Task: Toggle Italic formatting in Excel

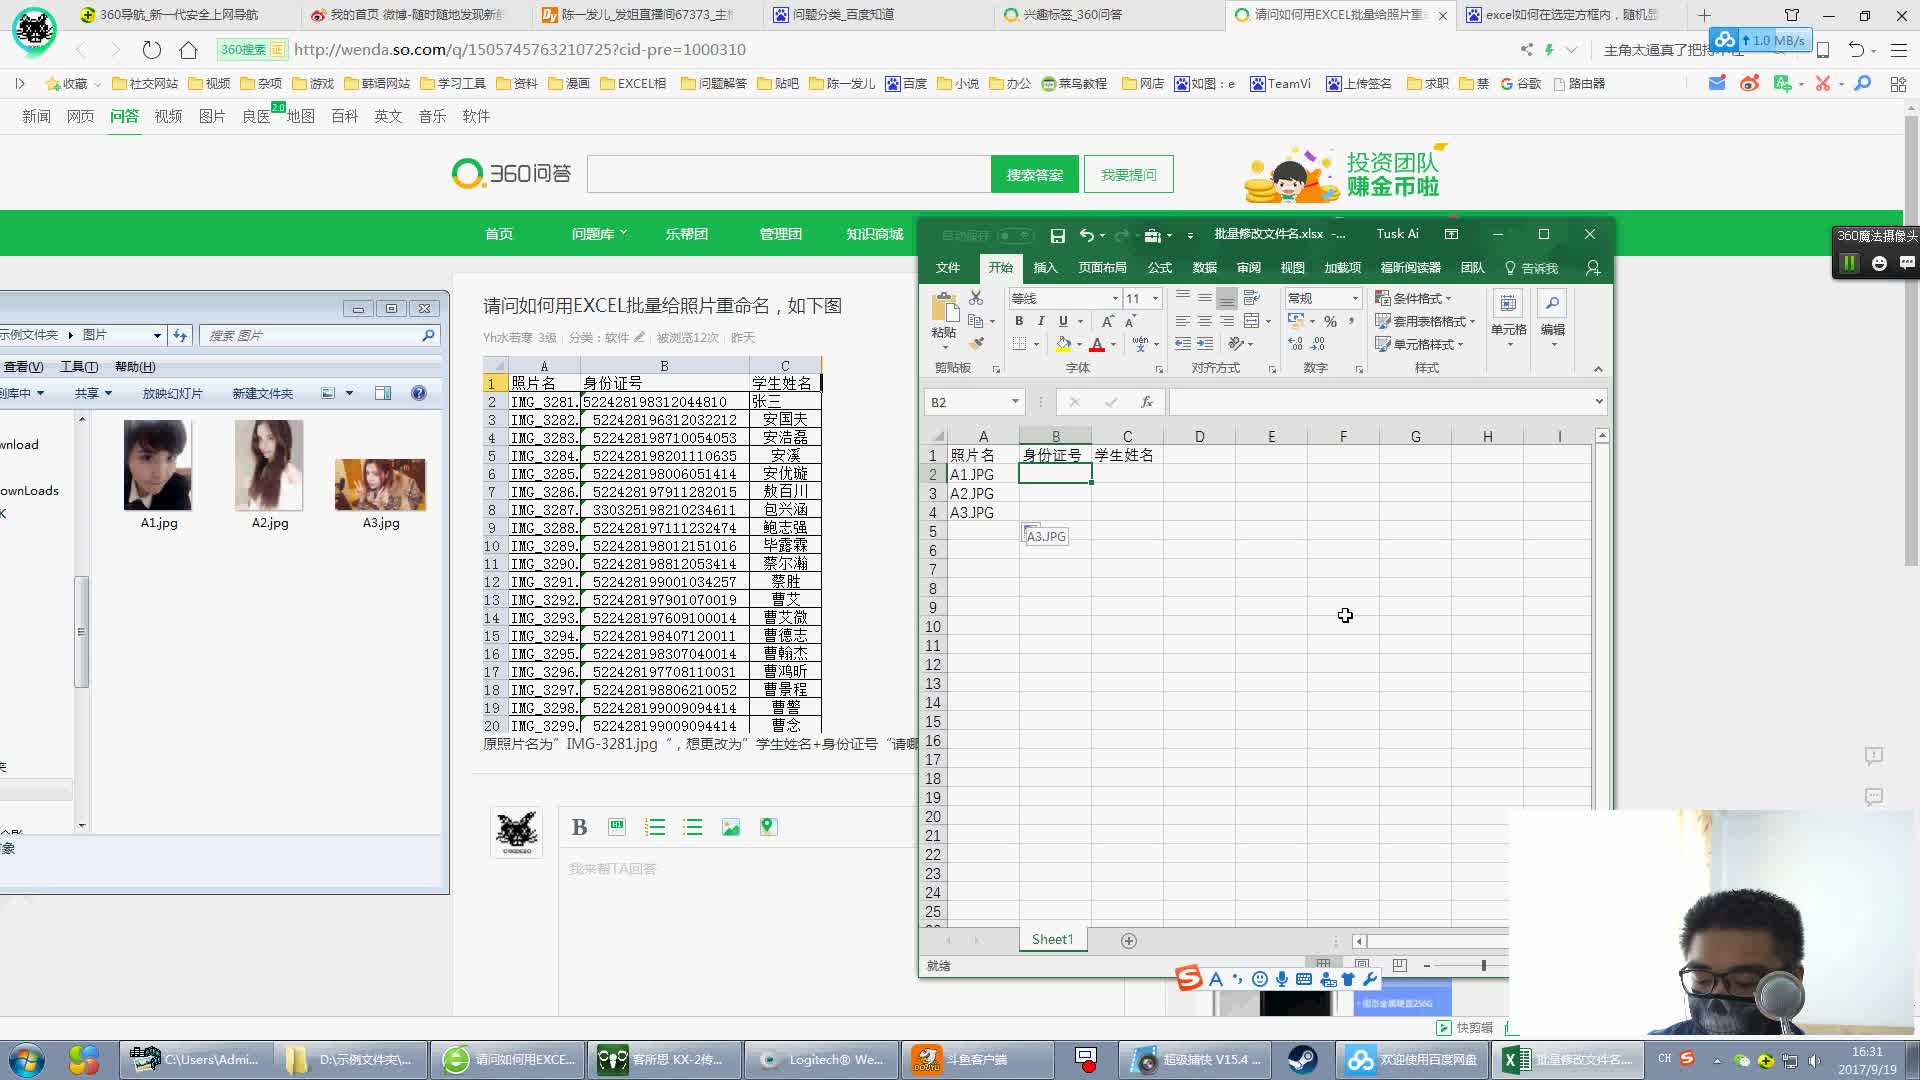Action: tap(1041, 322)
